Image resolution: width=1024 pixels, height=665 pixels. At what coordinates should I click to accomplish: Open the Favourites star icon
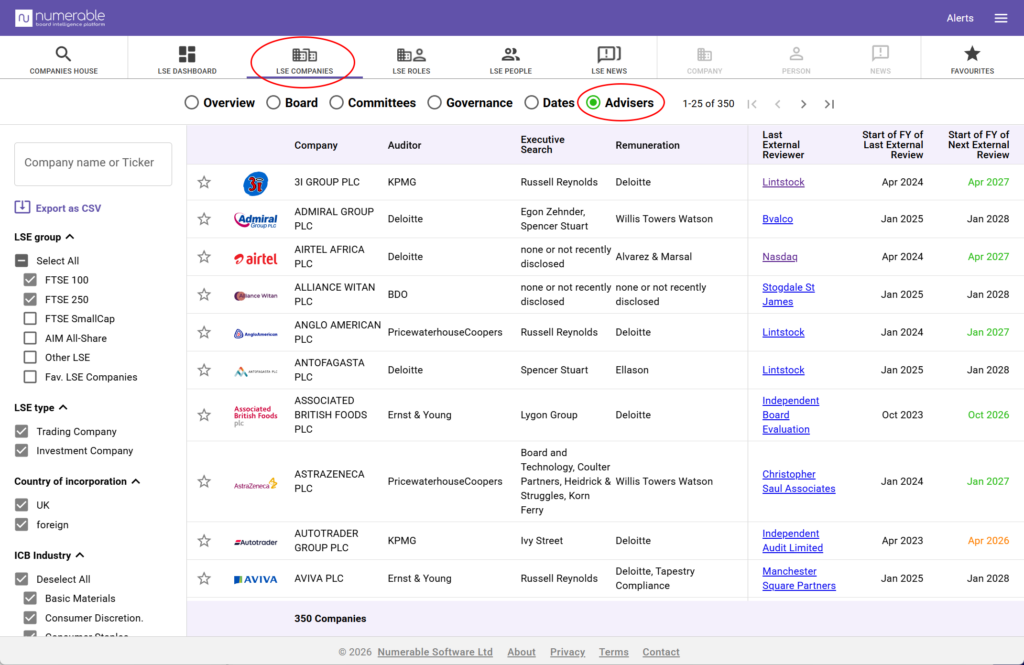(972, 54)
